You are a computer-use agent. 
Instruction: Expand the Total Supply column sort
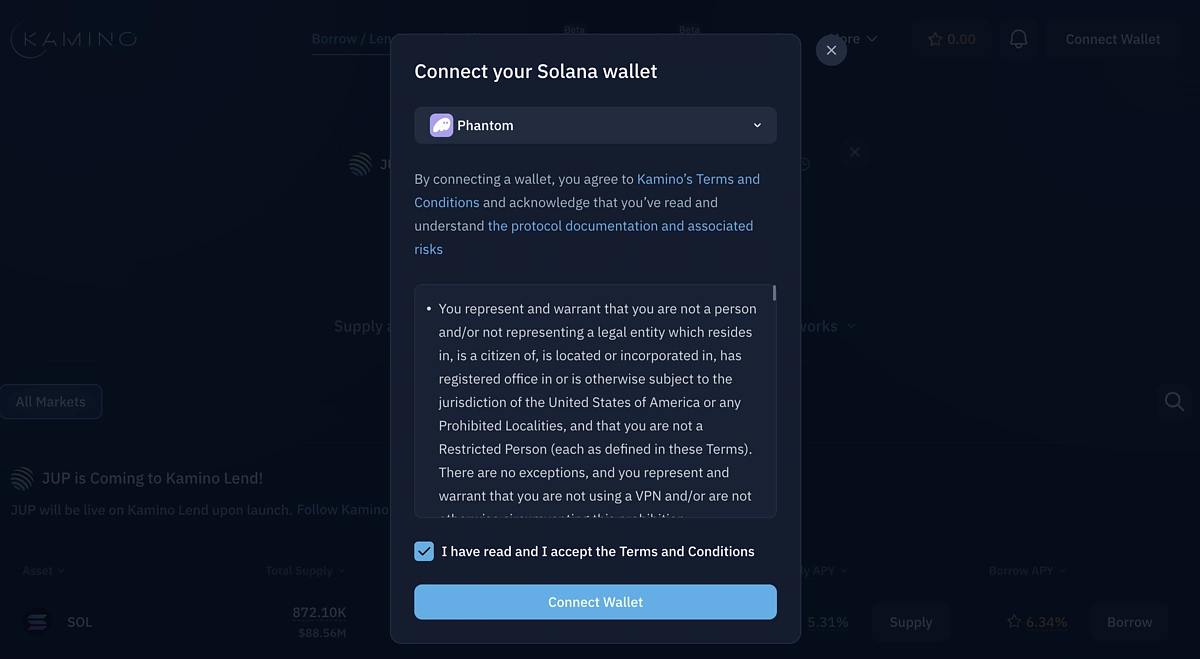point(304,570)
